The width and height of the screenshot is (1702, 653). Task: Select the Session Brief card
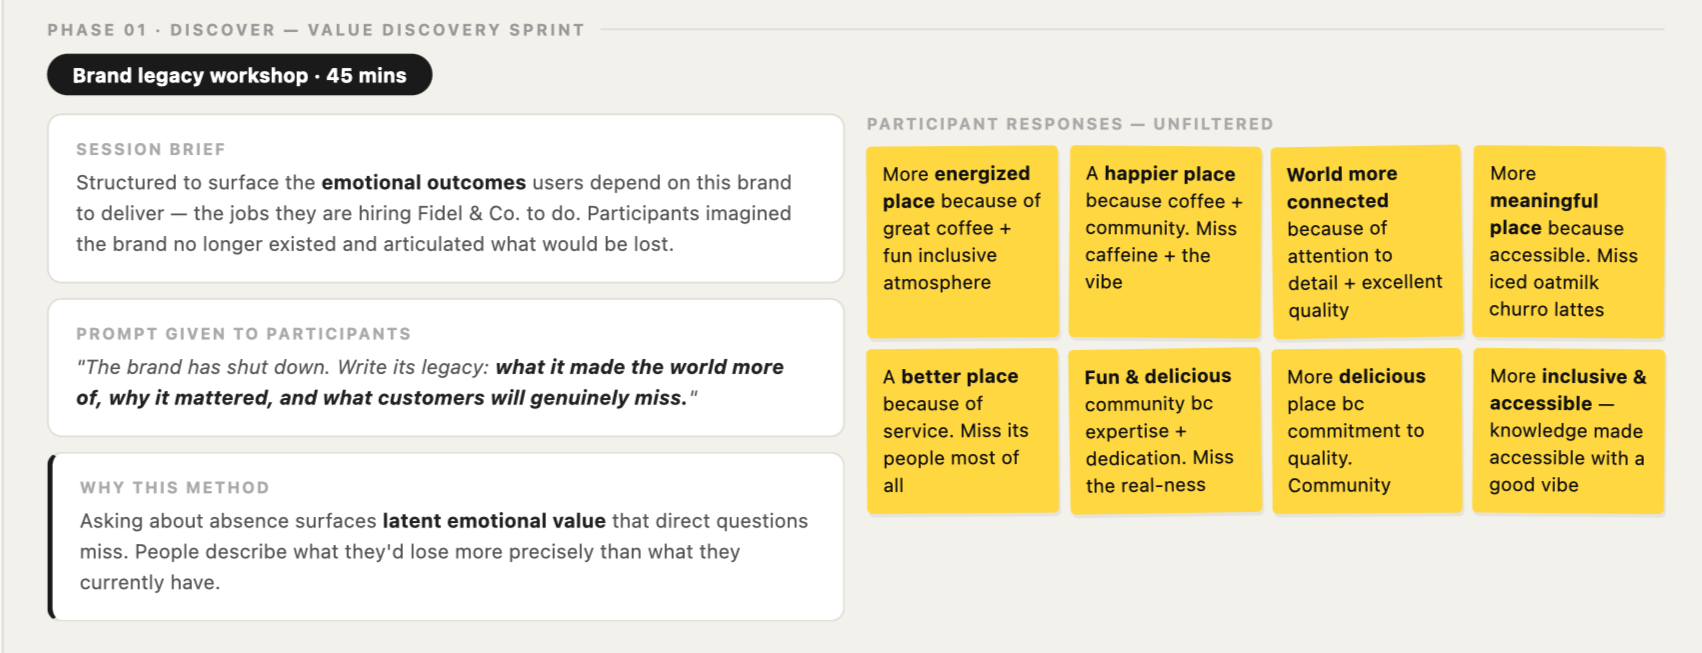click(x=446, y=198)
